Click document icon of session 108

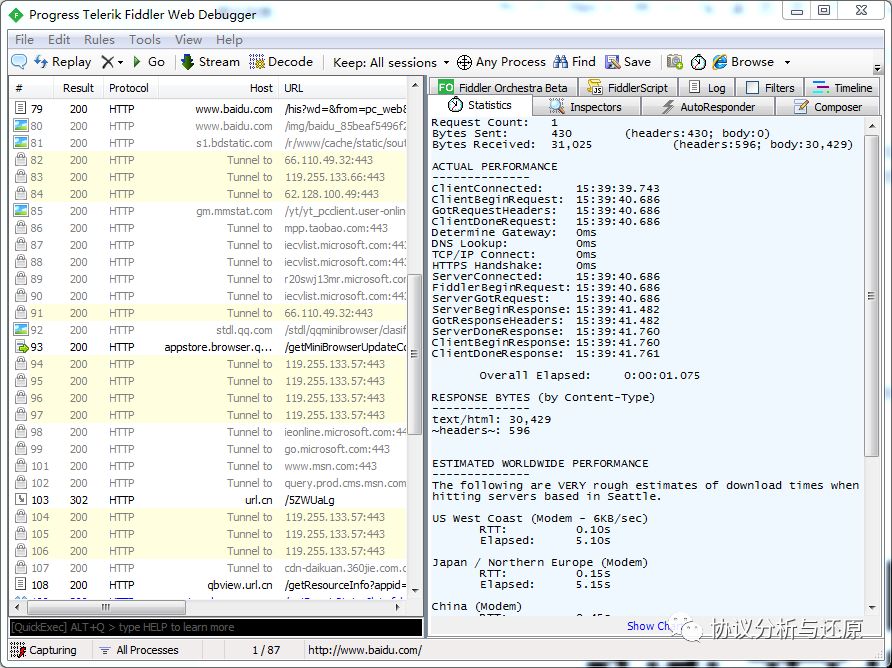tap(21, 584)
